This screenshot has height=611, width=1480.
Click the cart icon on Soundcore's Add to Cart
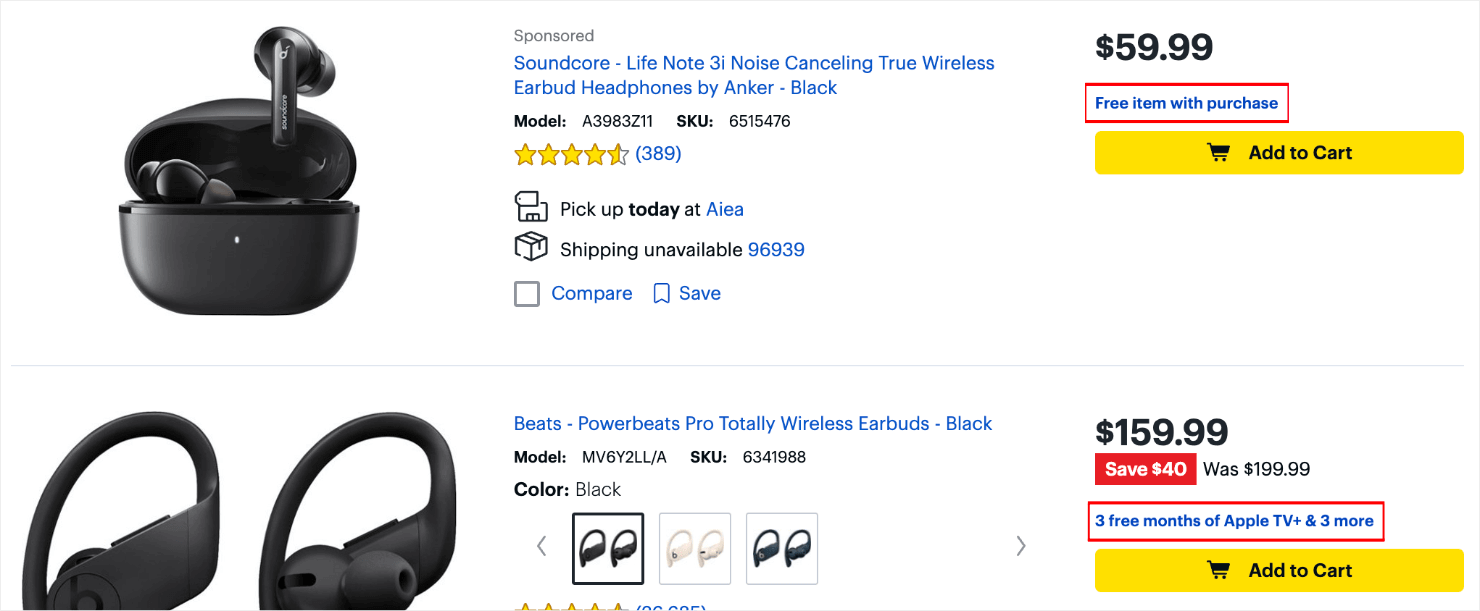1218,153
